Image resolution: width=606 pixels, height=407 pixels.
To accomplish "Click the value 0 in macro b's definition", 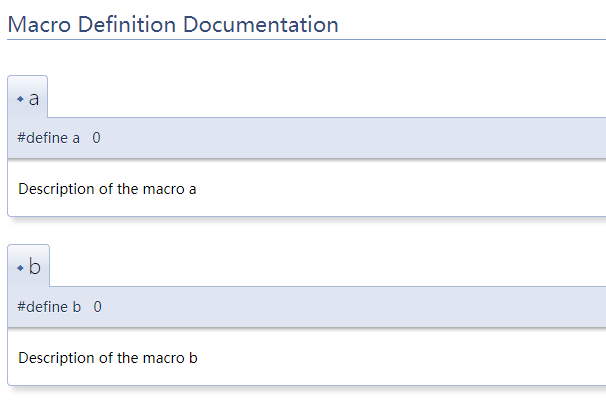I will [x=97, y=307].
